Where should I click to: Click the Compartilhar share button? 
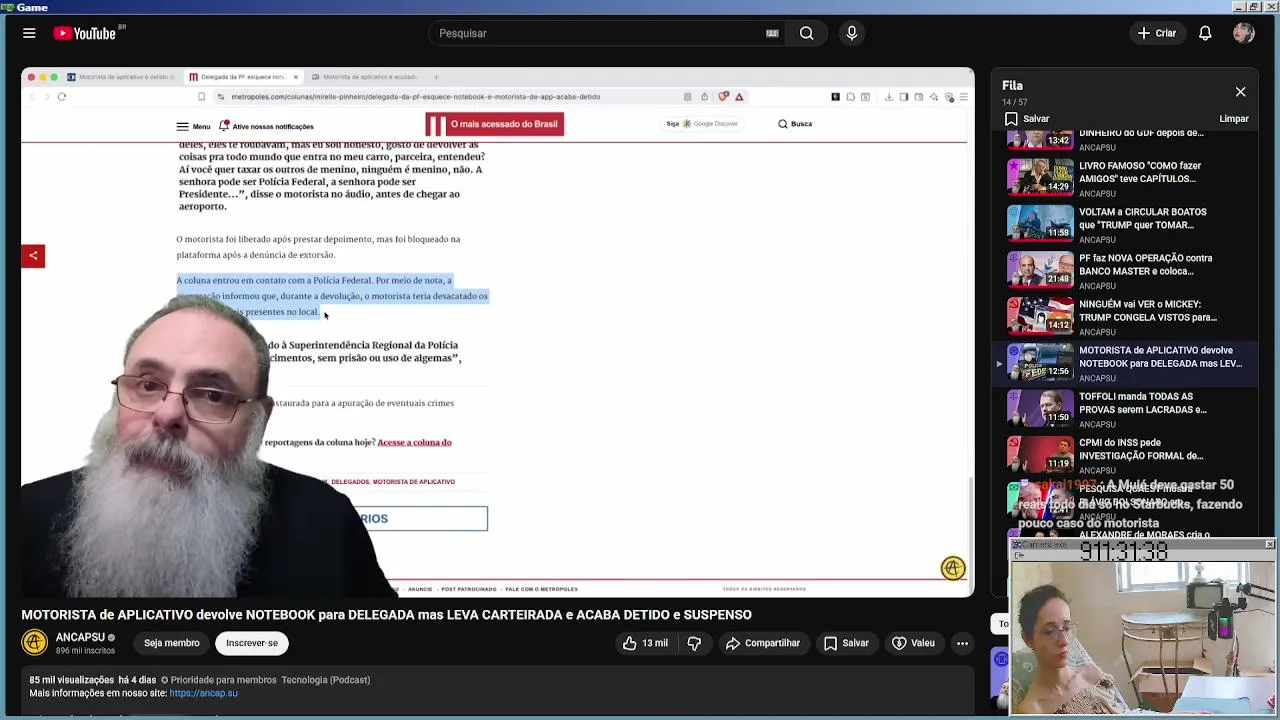click(763, 643)
